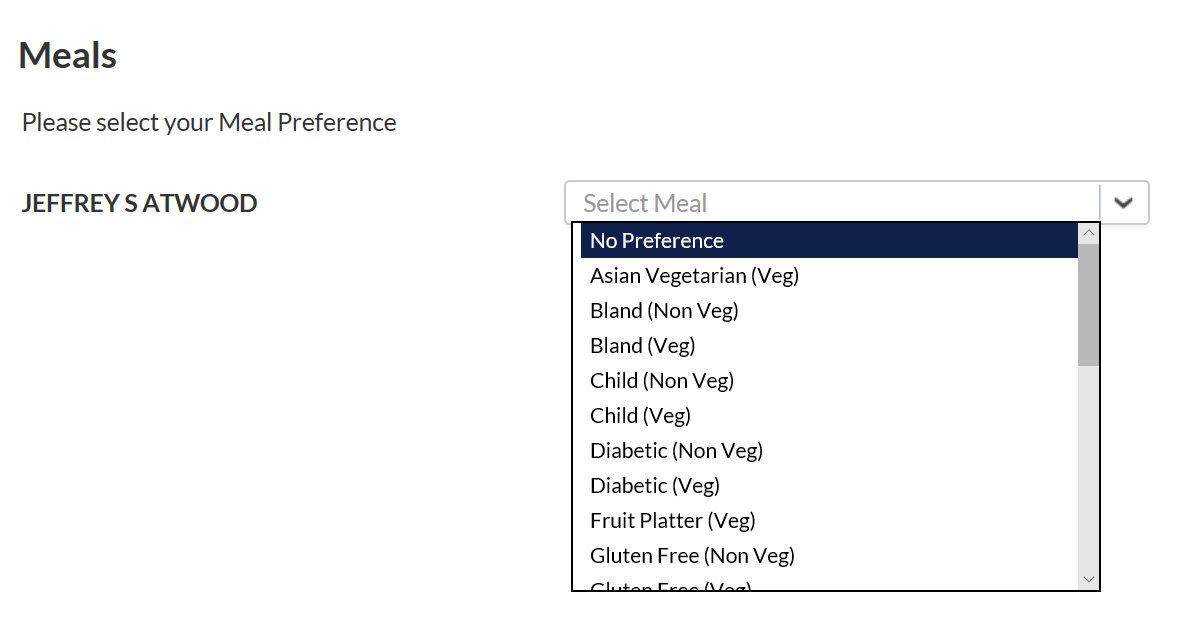Click the meal list scroll up arrow
The image size is (1184, 633).
(1089, 233)
